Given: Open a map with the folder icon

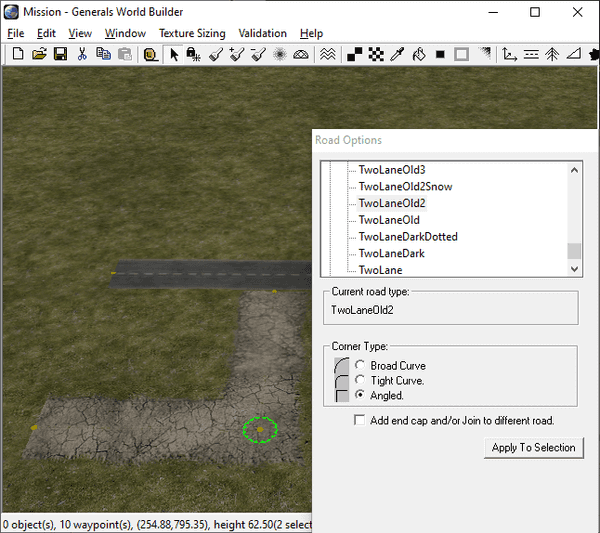Looking at the screenshot, I should point(39,54).
